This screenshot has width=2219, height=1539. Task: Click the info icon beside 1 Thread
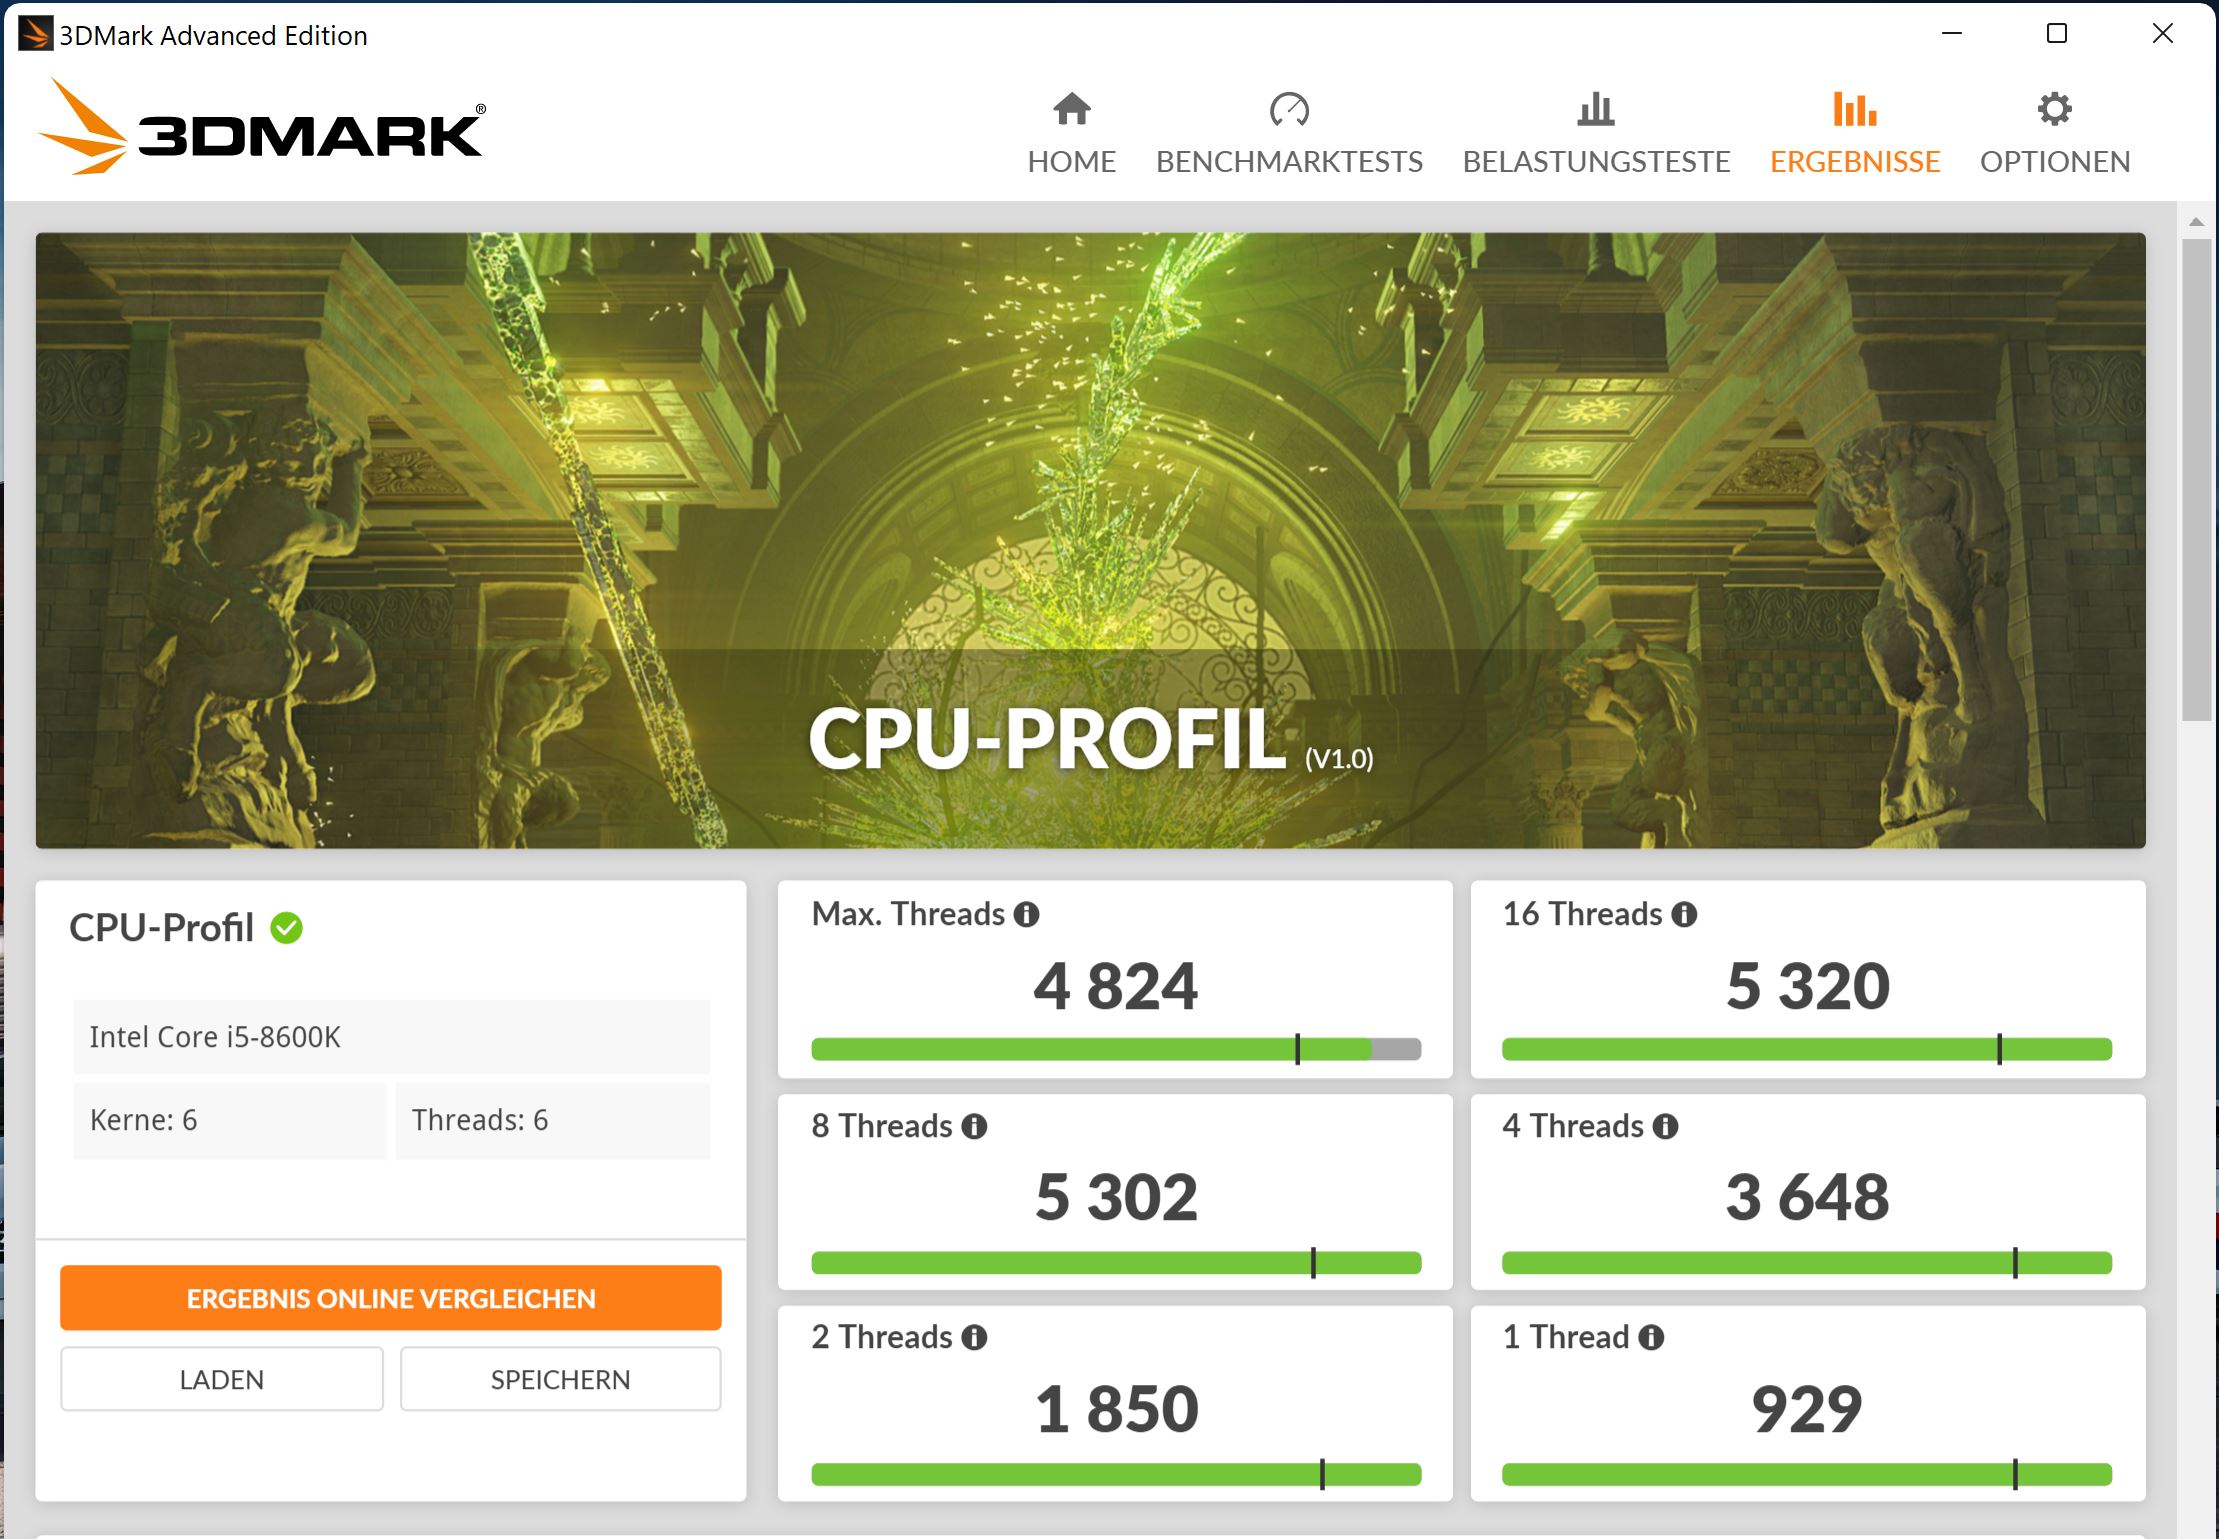coord(1651,1338)
